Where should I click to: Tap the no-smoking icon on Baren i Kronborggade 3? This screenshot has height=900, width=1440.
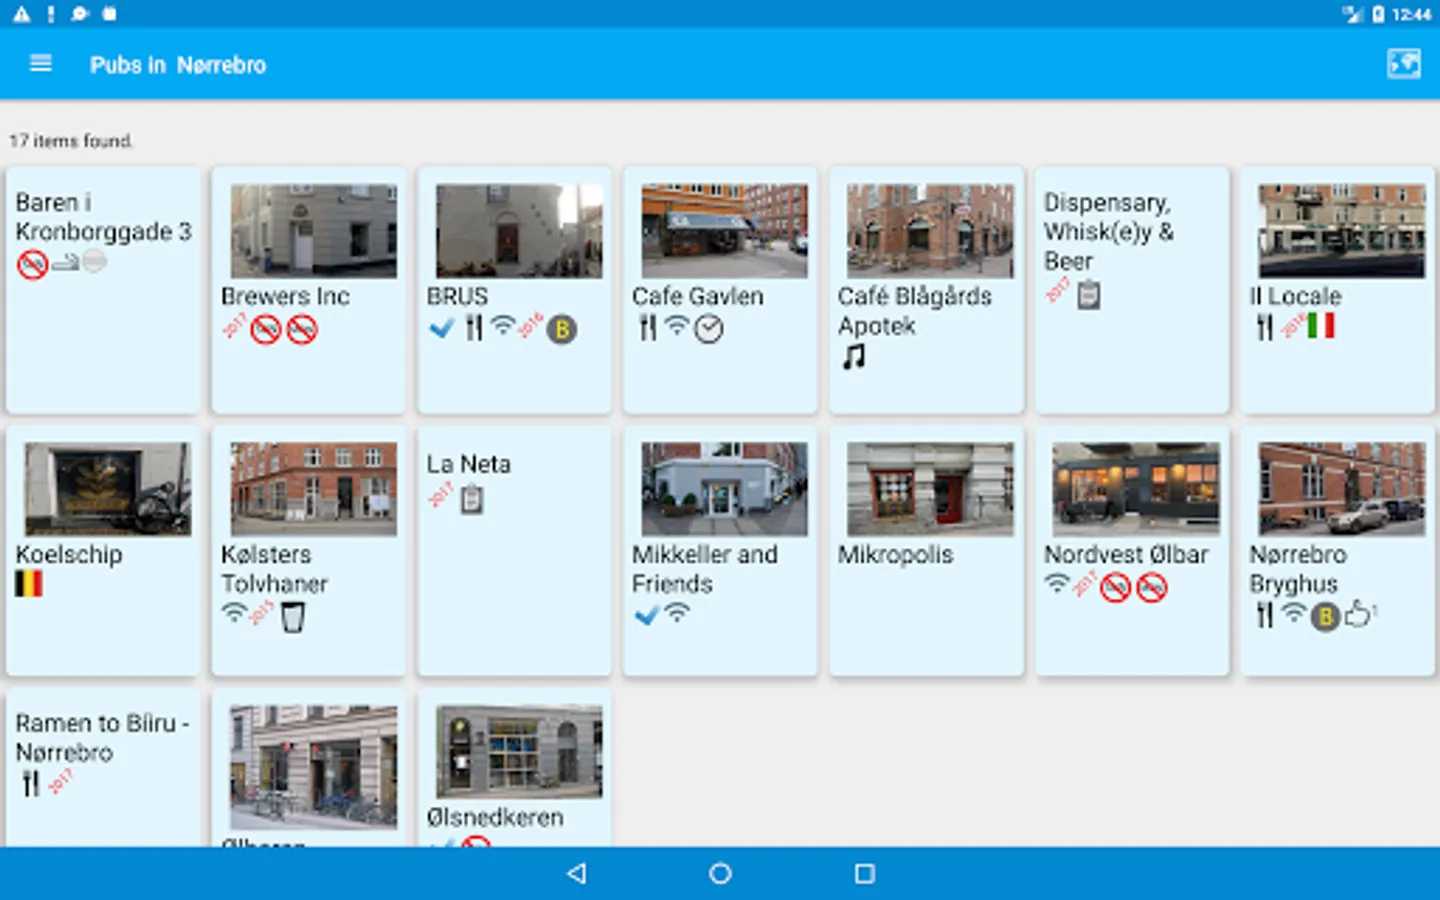pos(32,264)
